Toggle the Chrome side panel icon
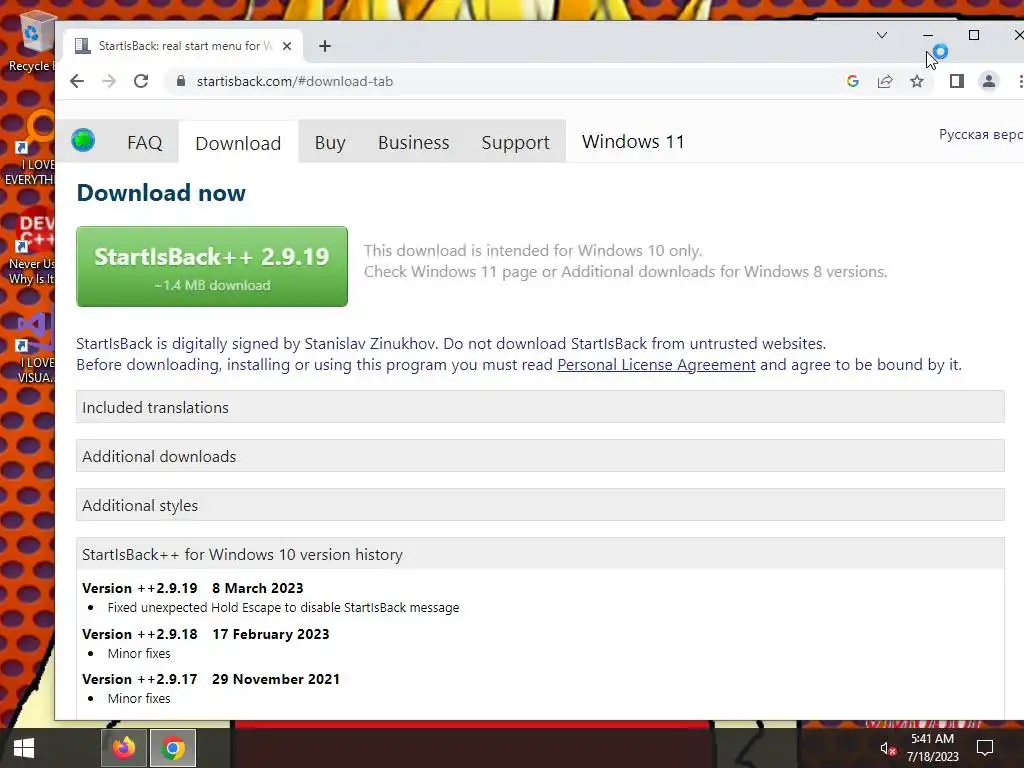This screenshot has width=1024, height=768. click(957, 81)
